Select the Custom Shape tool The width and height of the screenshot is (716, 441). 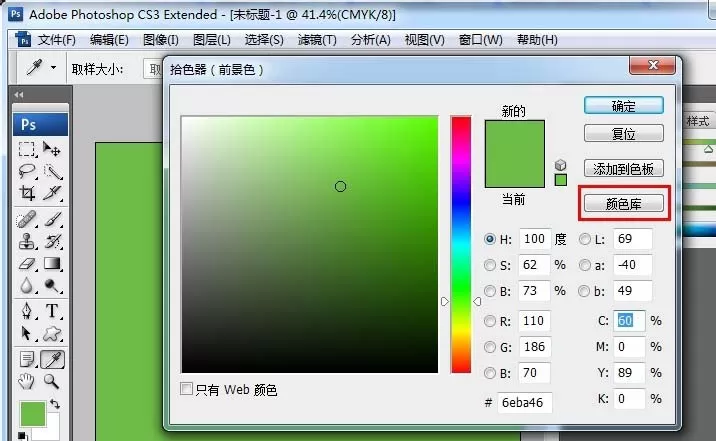pyautogui.click(x=52, y=333)
